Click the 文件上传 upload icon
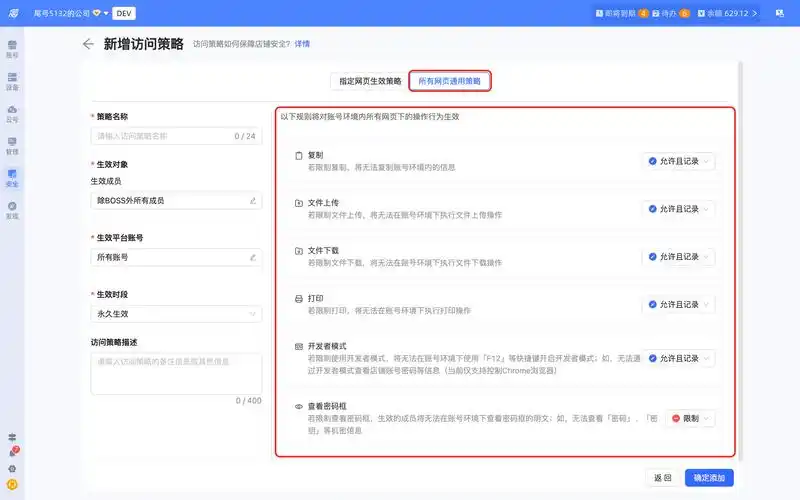The height and width of the screenshot is (500, 800). (x=299, y=203)
